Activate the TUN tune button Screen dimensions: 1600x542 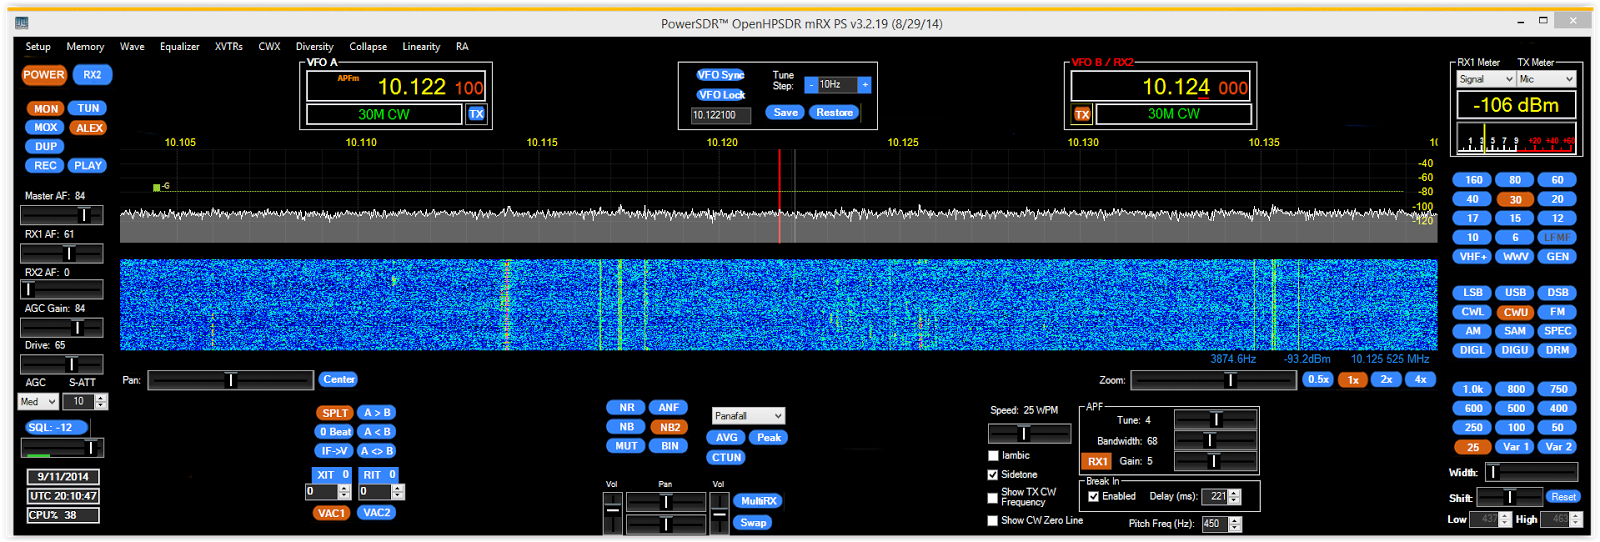point(89,108)
